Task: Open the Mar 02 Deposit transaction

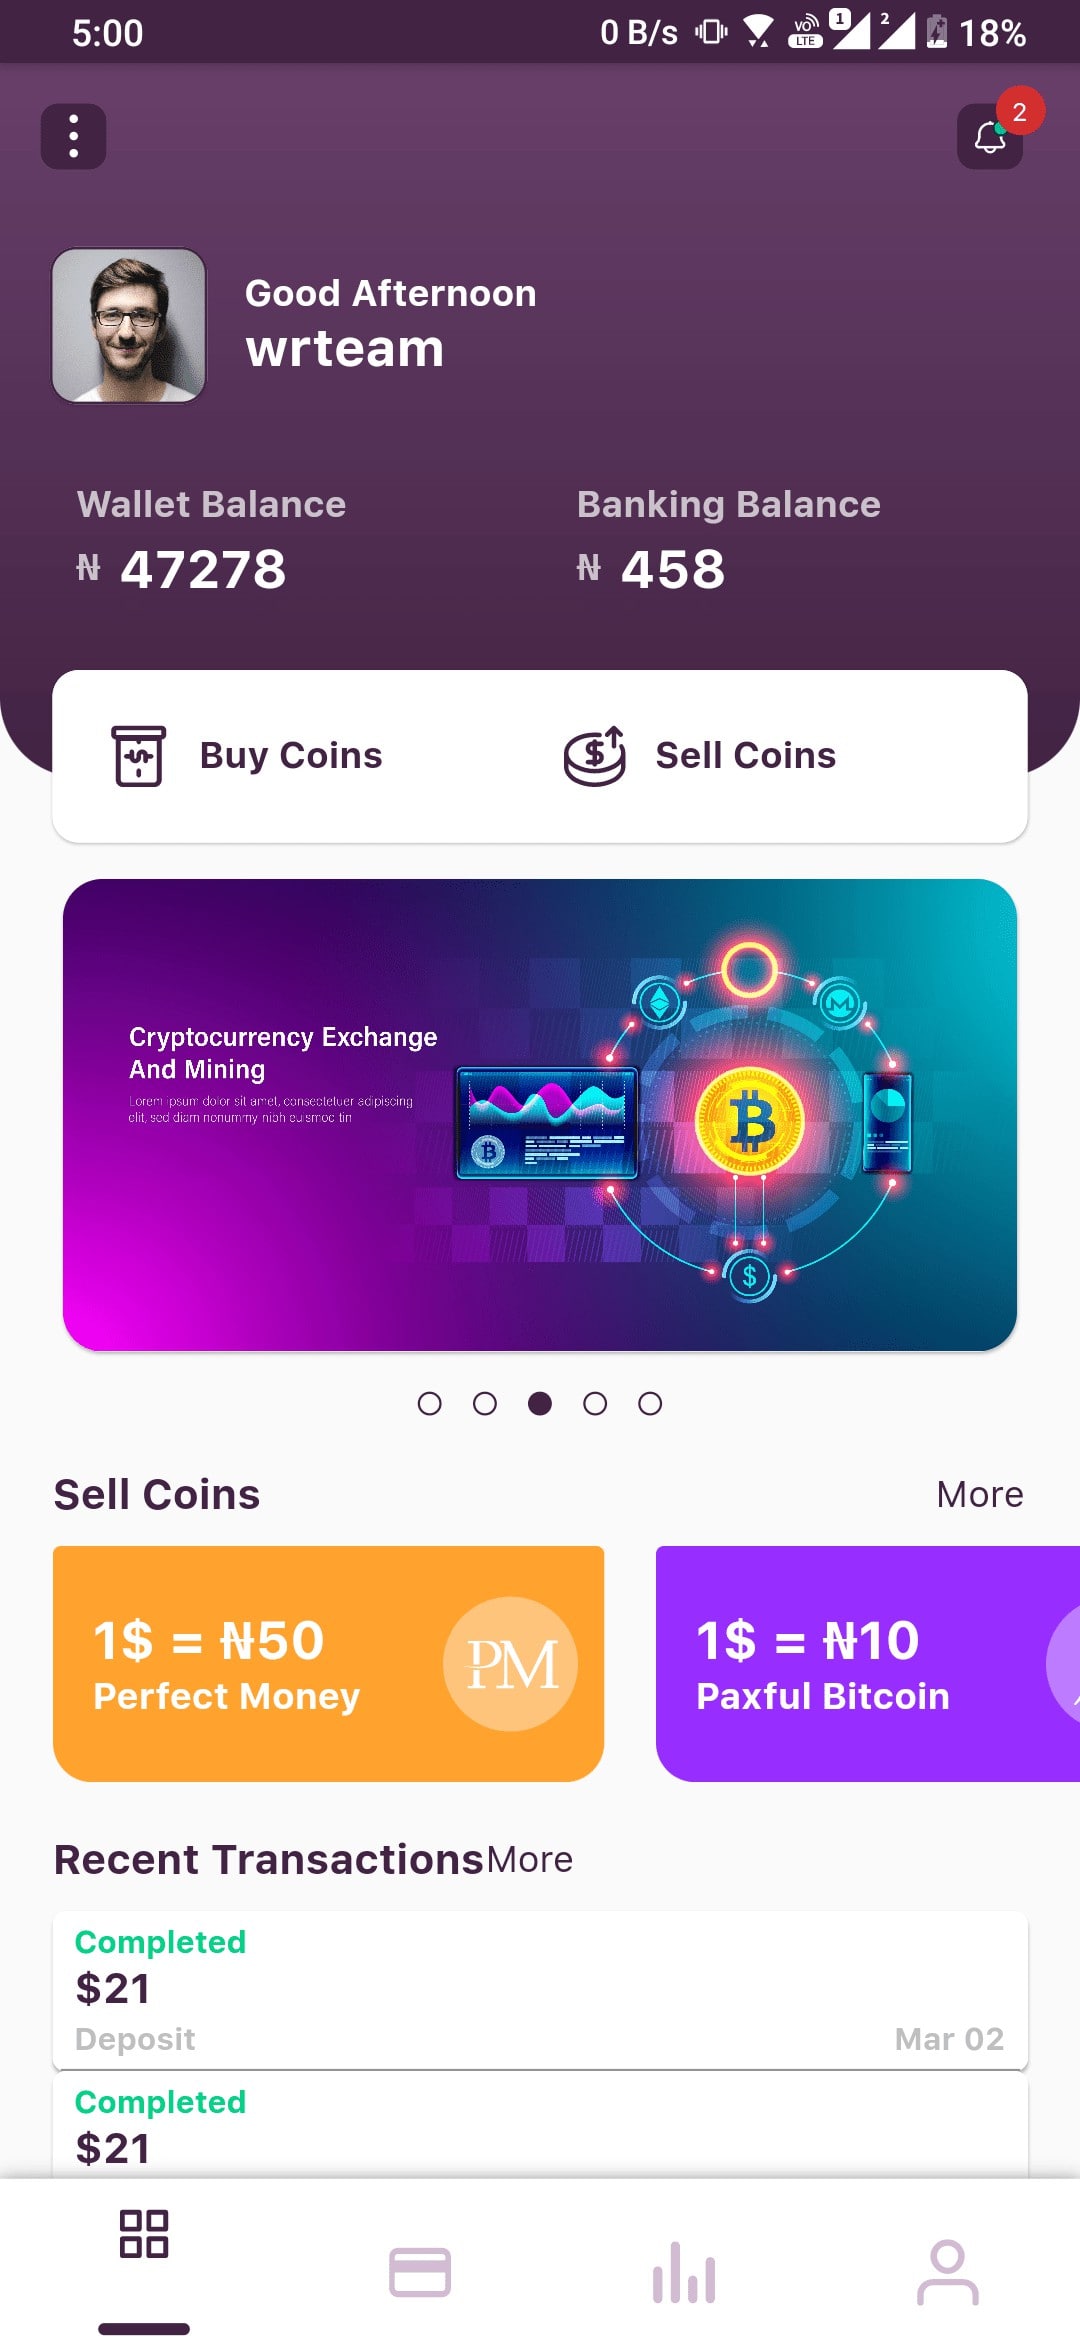Action: [540, 1990]
